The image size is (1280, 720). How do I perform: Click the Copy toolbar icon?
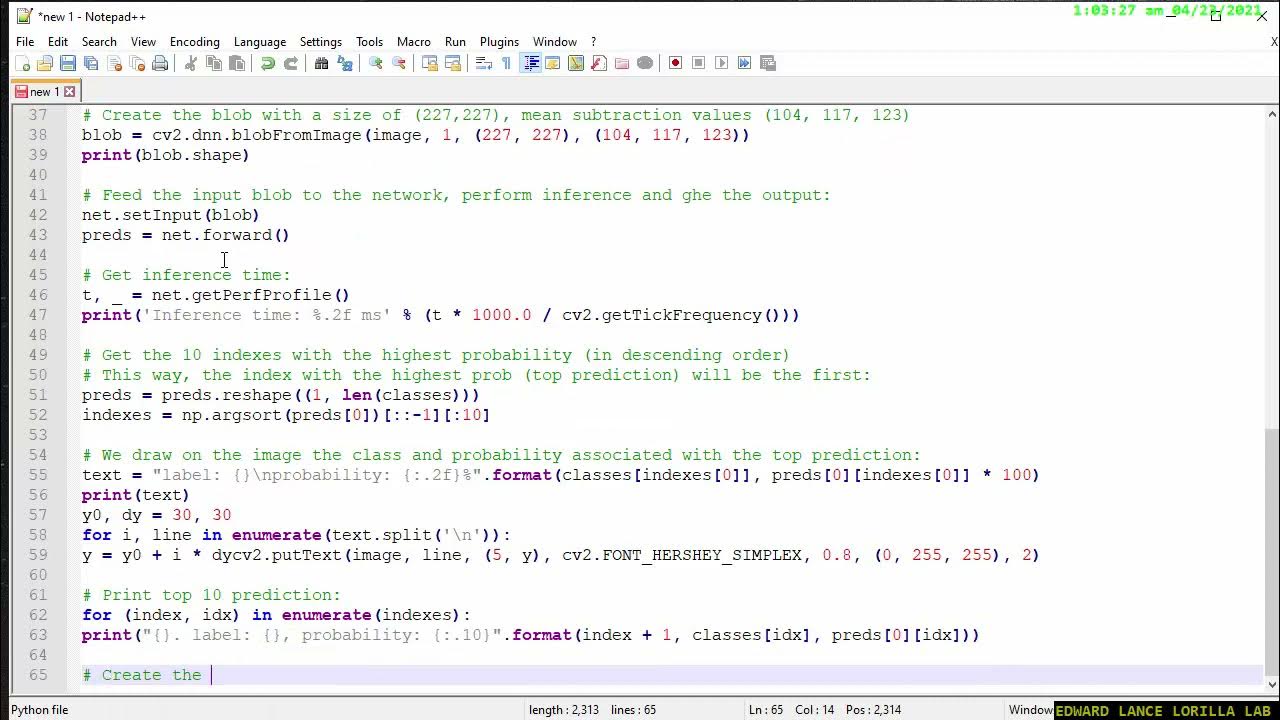coord(214,63)
